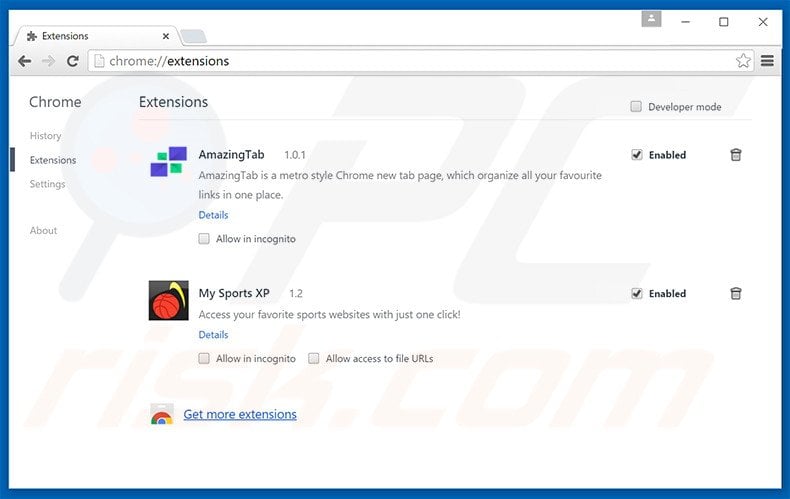The height and width of the screenshot is (499, 790).
Task: Allow AmazingTab in incognito
Action: [204, 238]
